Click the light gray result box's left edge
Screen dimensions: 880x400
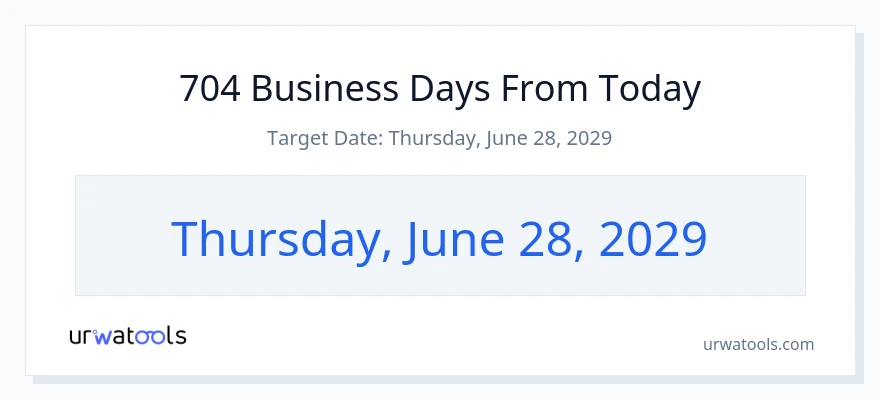(x=76, y=235)
